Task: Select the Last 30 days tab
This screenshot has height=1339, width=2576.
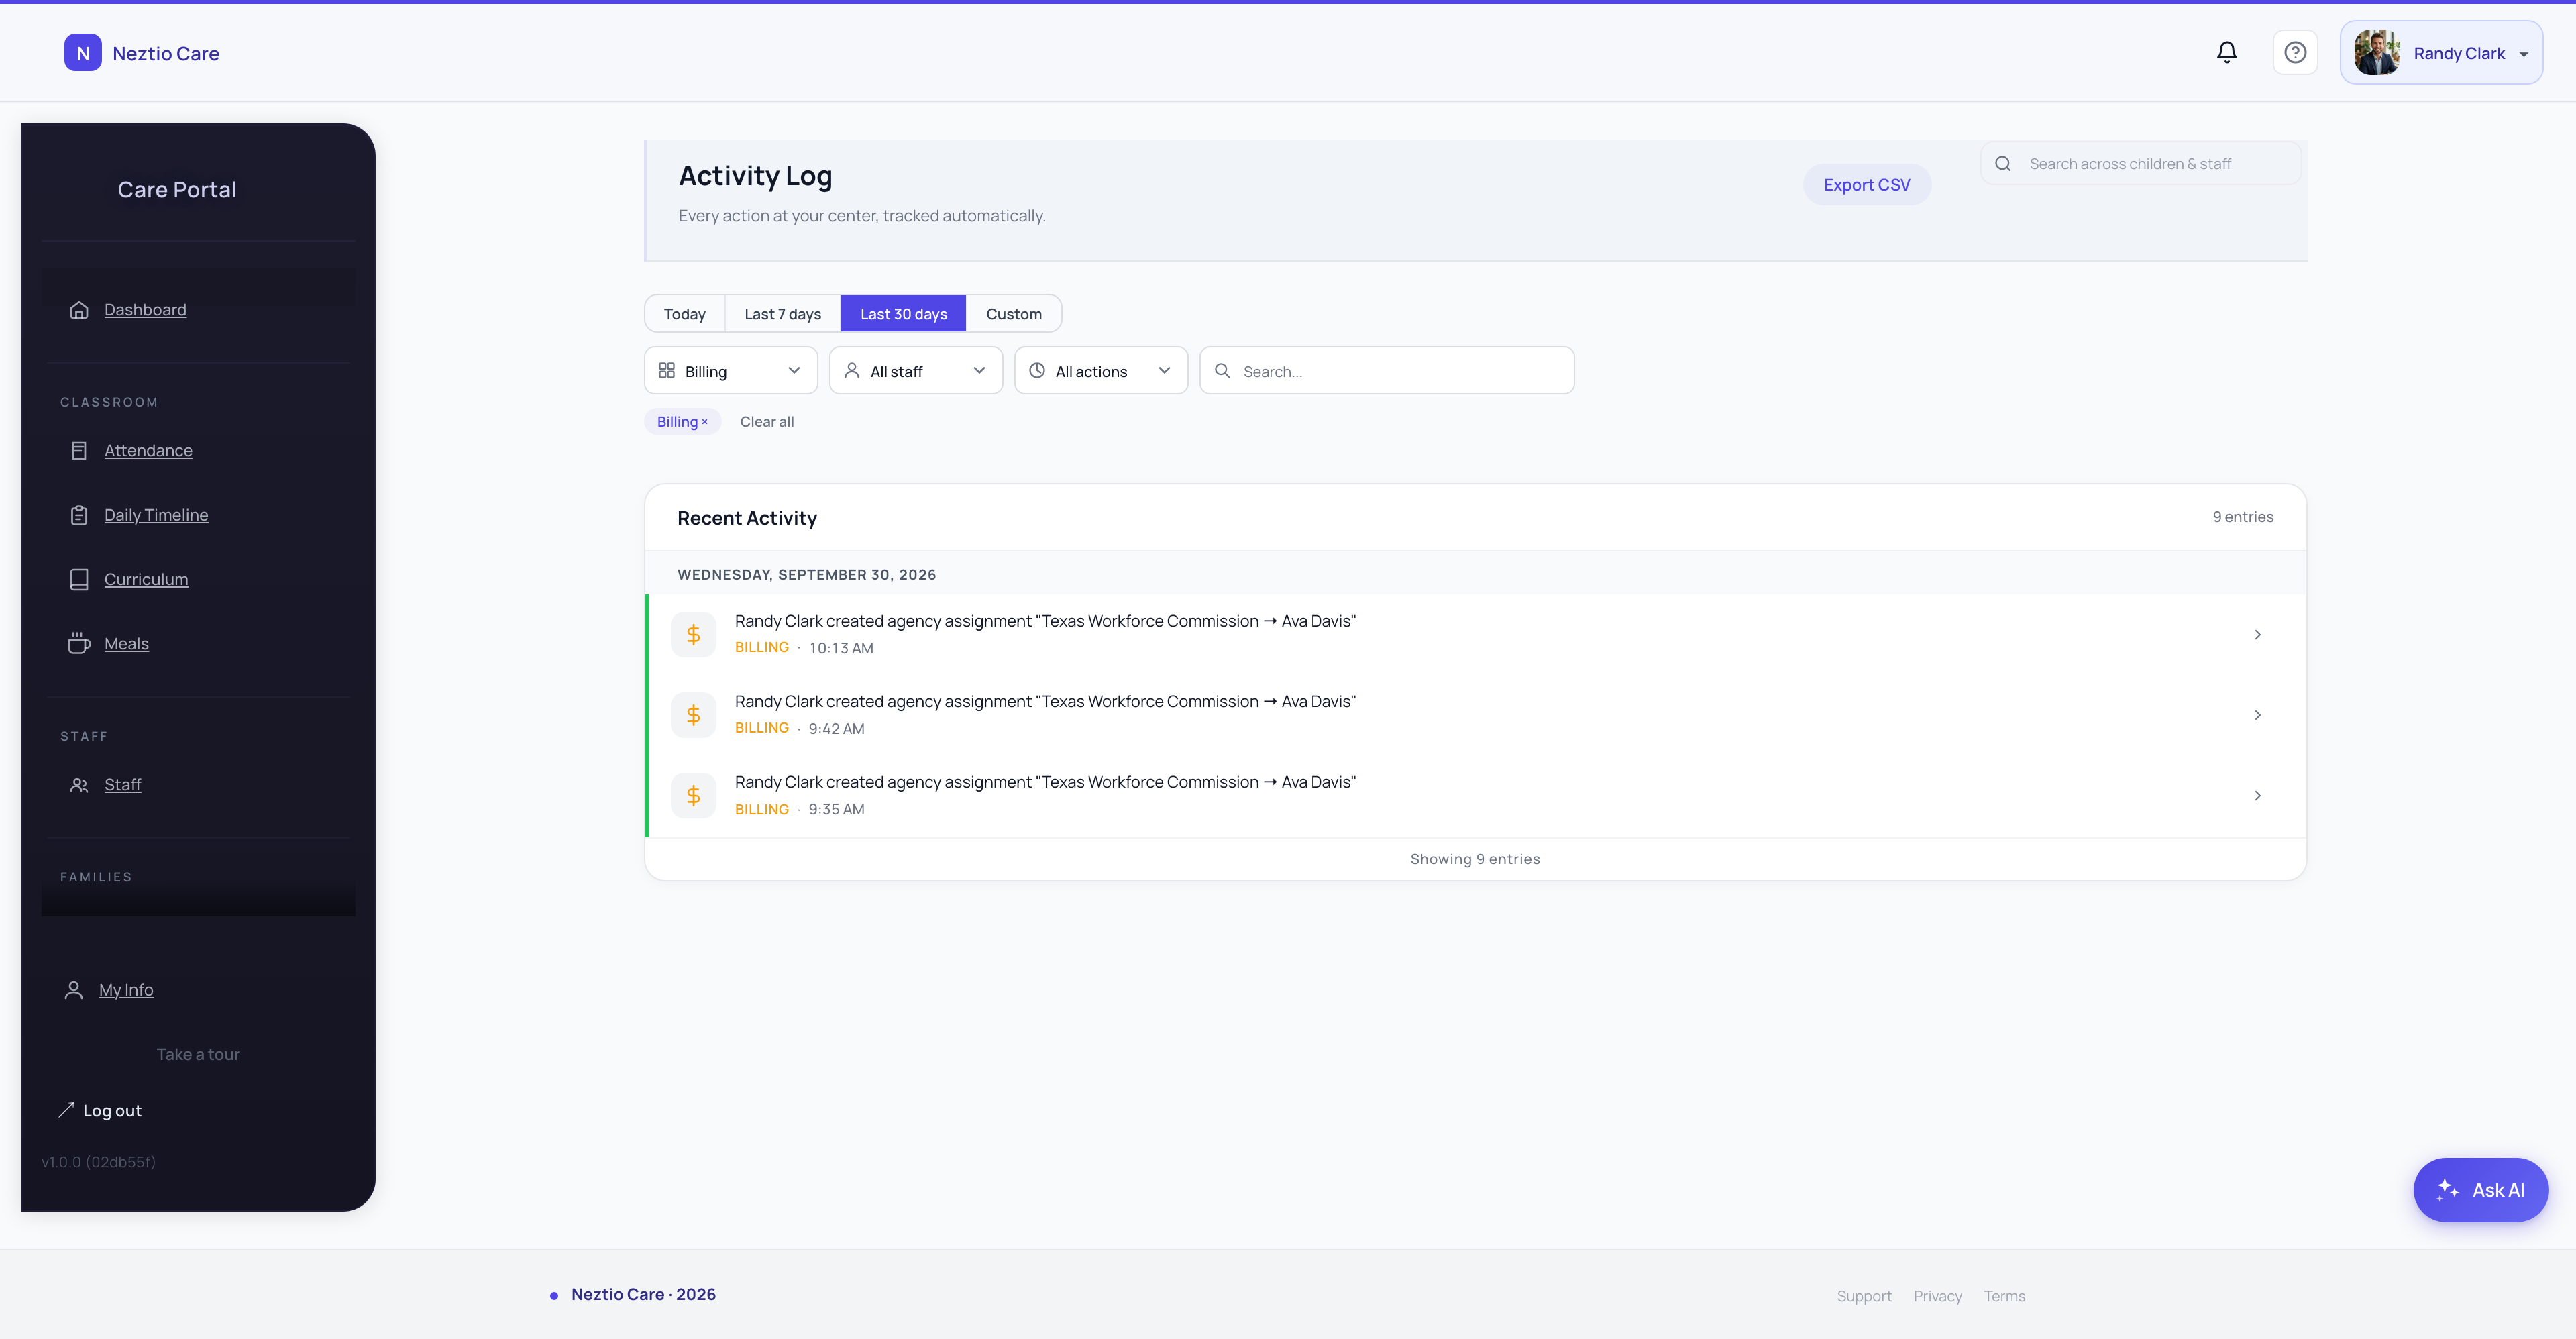Action: click(904, 314)
